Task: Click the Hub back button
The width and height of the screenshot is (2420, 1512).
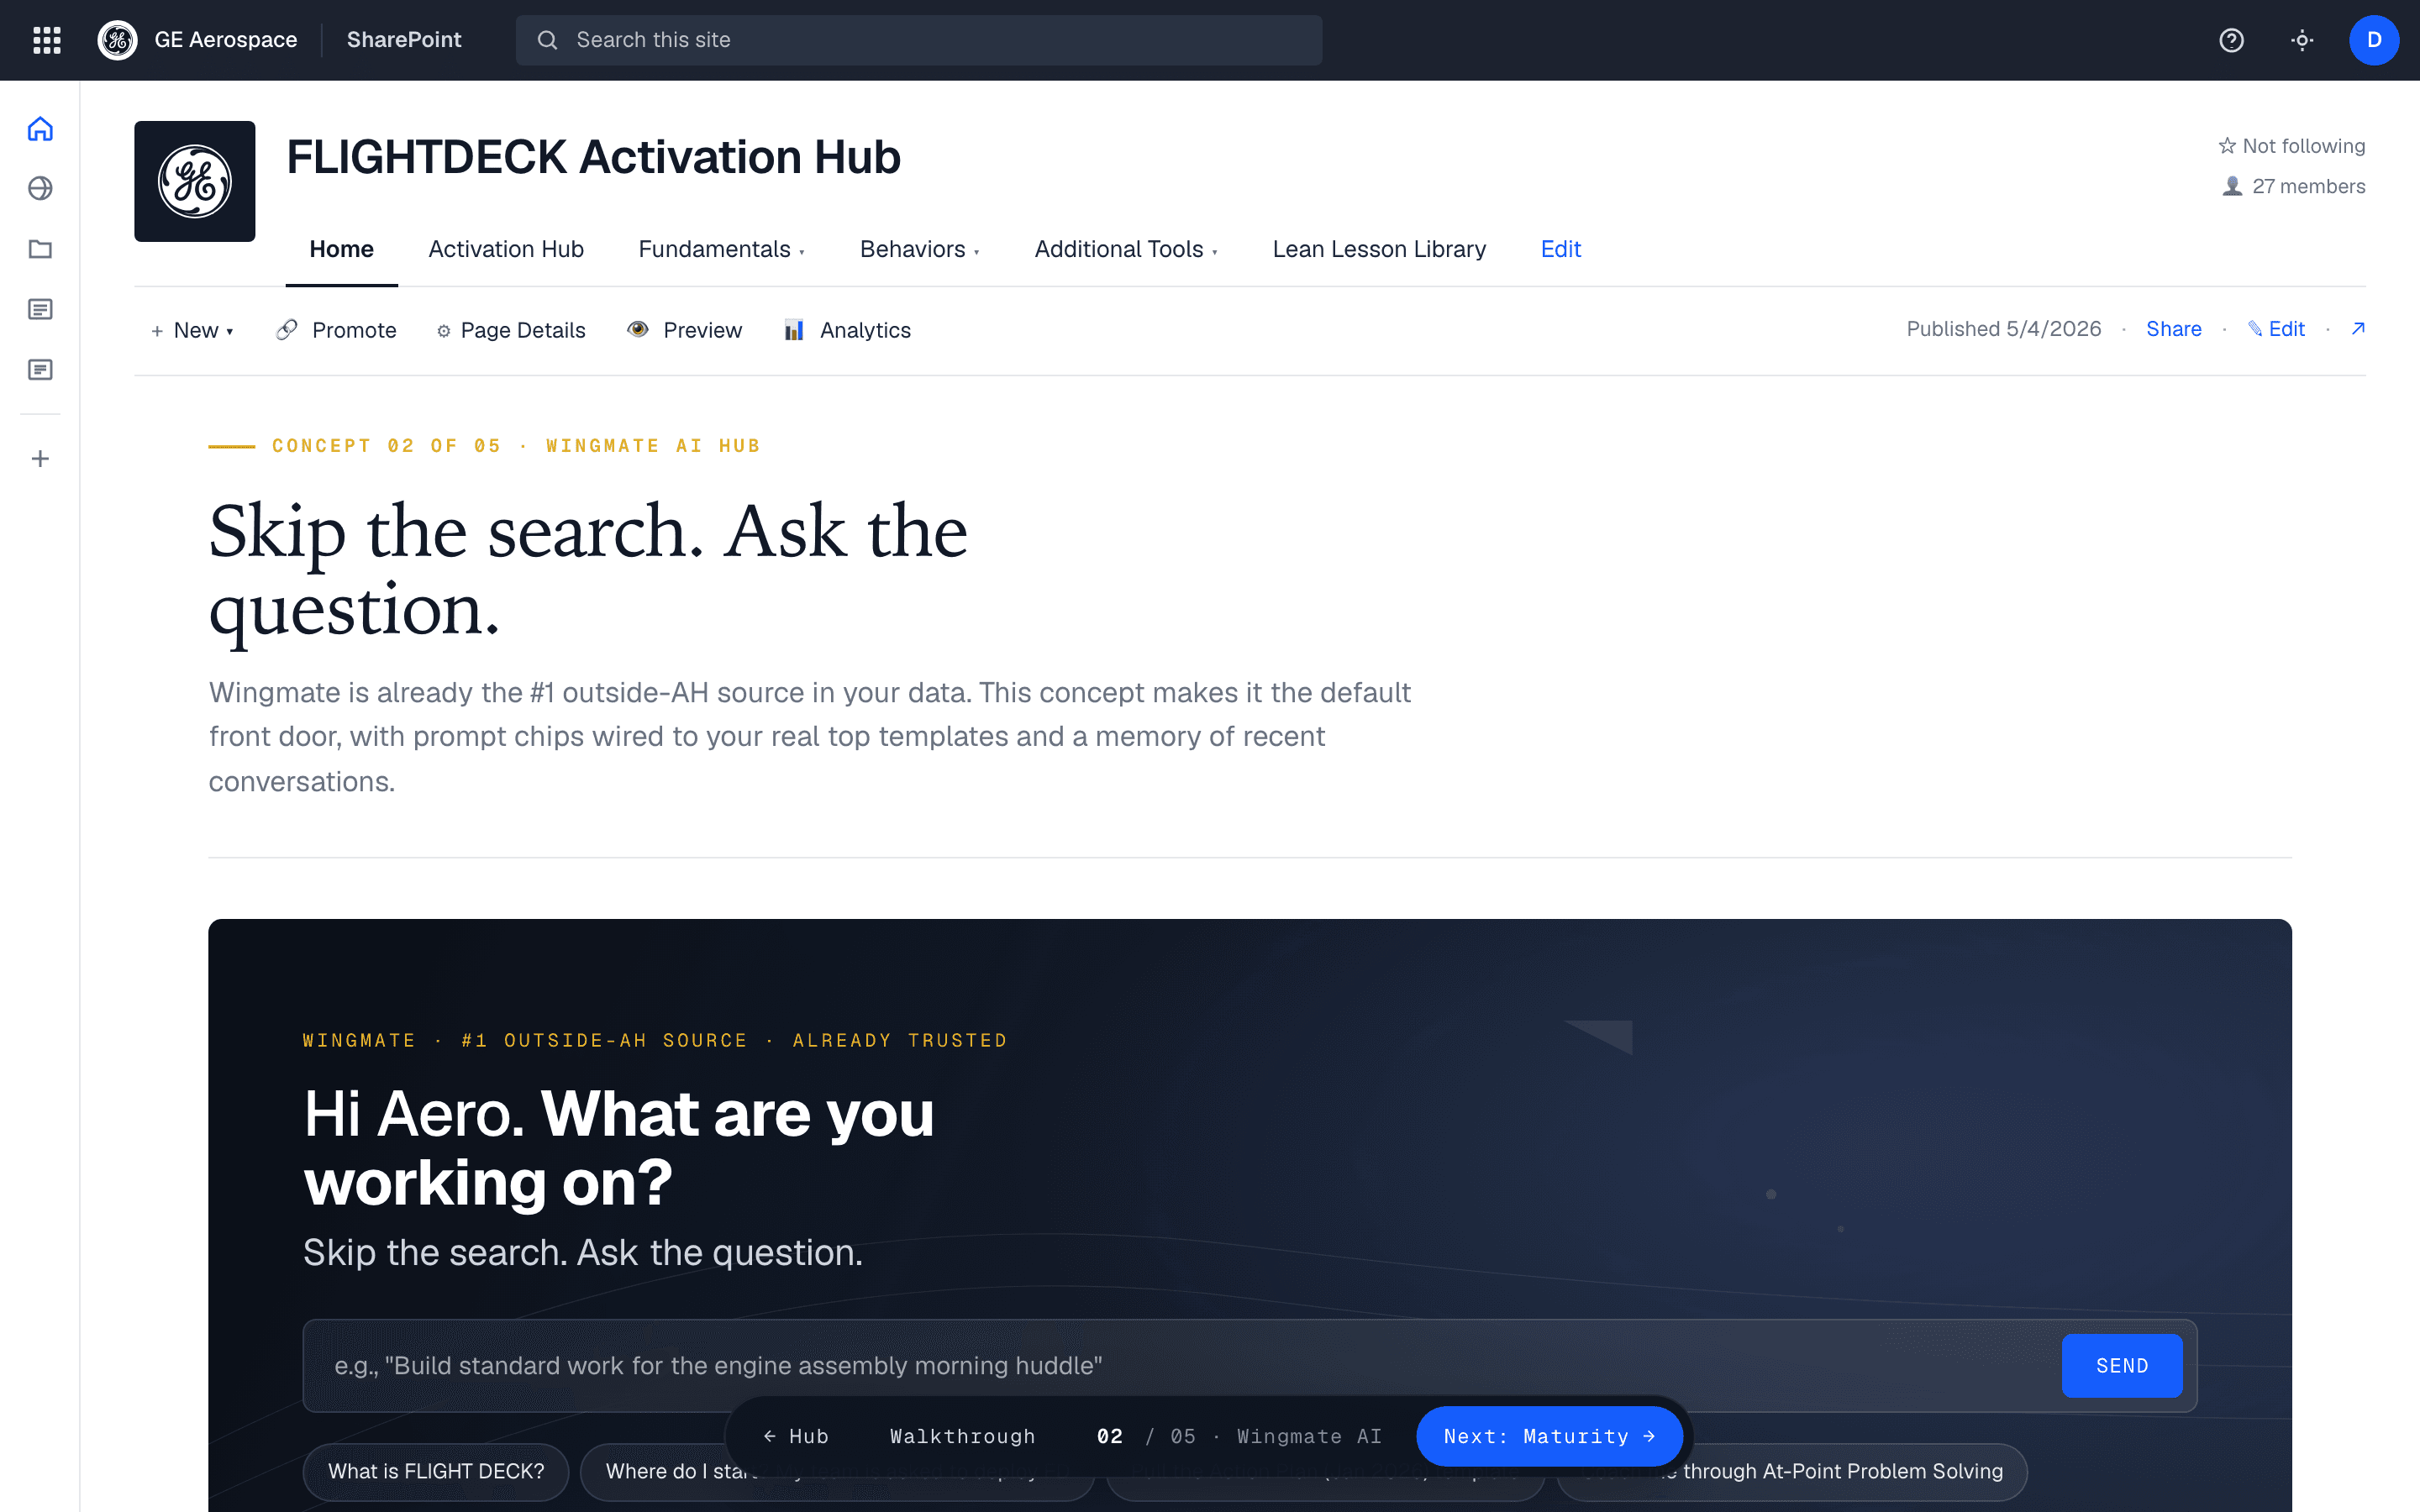Action: (x=796, y=1436)
